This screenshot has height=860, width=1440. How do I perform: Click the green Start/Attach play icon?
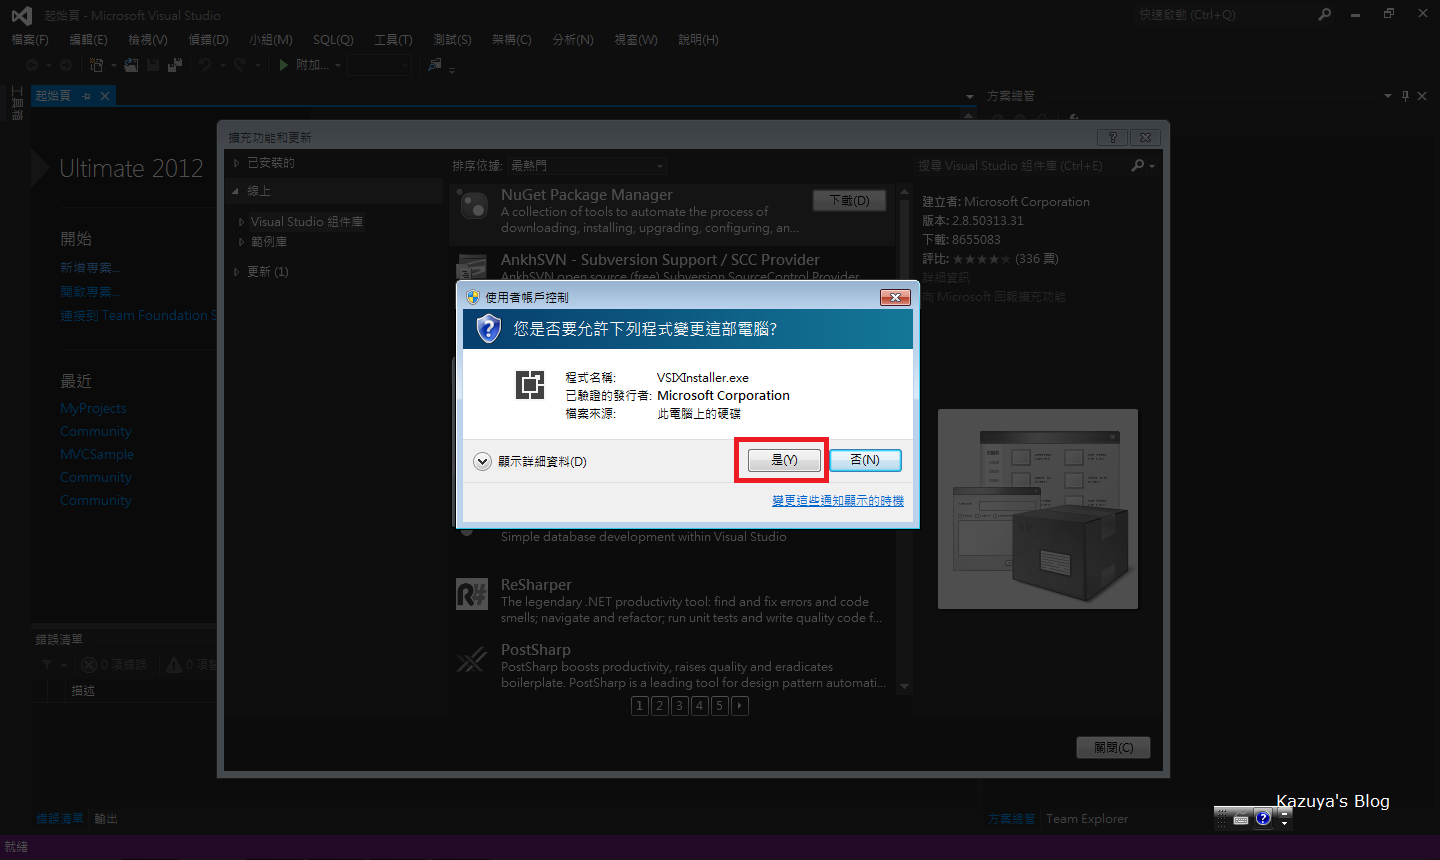[x=284, y=65]
